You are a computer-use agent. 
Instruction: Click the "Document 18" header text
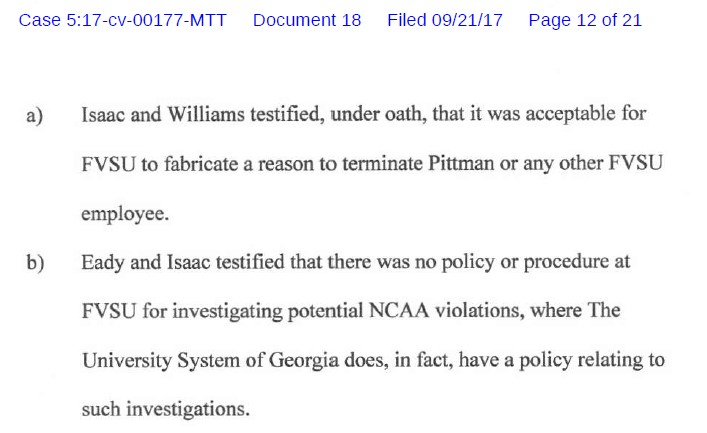pyautogui.click(x=307, y=20)
